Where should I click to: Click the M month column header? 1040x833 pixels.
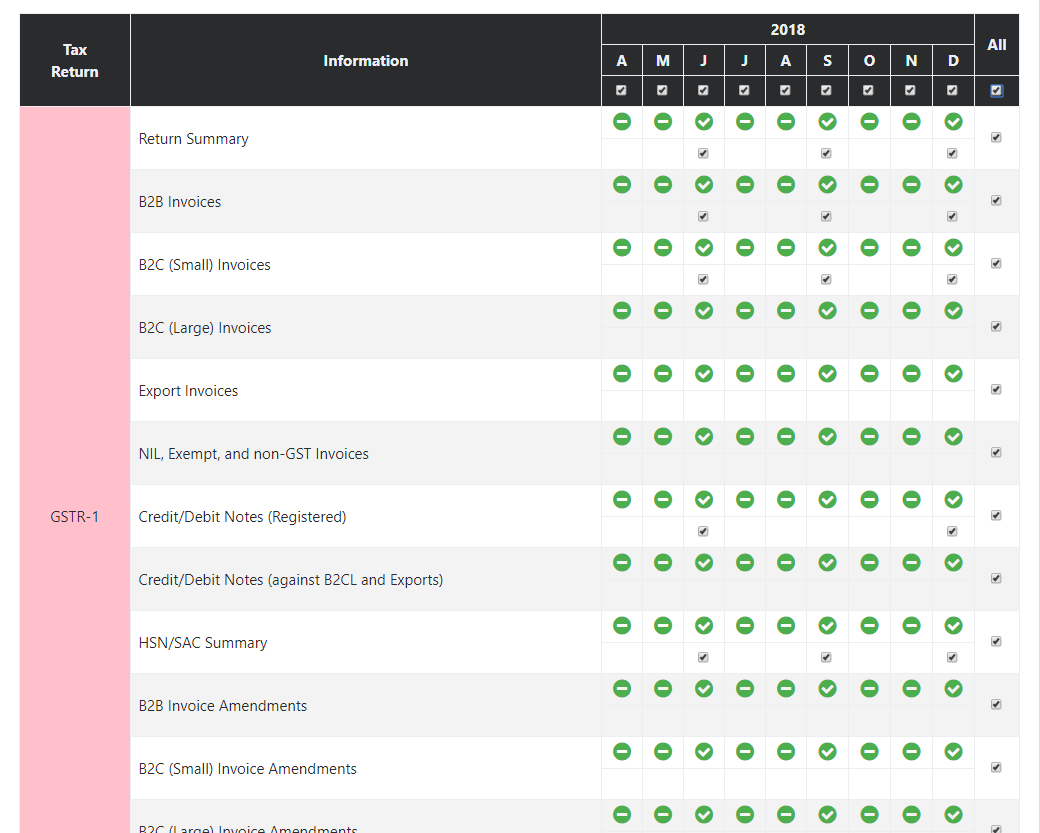pos(663,61)
